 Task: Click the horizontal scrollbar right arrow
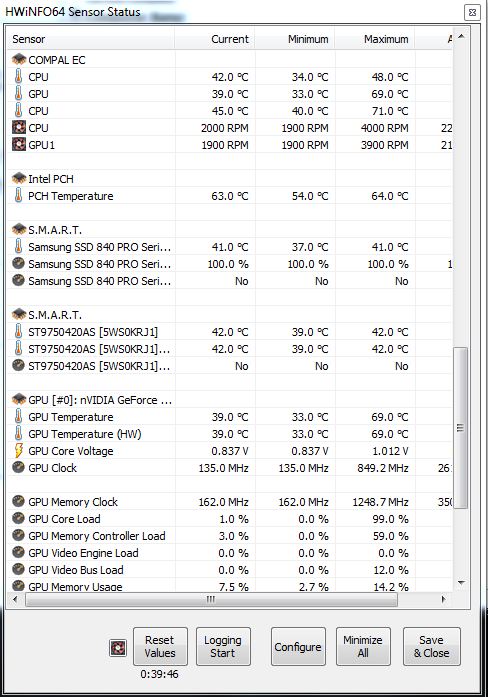(444, 599)
